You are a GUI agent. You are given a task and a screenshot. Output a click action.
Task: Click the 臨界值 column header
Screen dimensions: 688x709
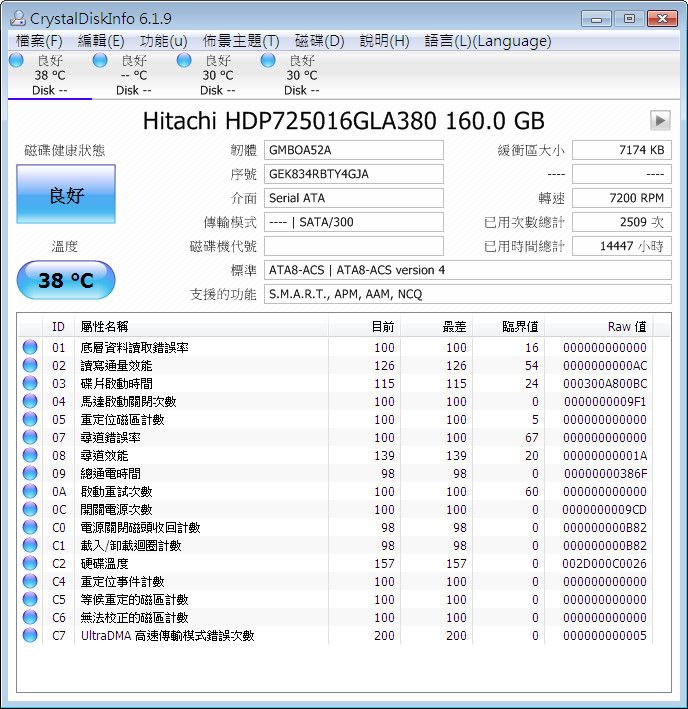pos(509,326)
